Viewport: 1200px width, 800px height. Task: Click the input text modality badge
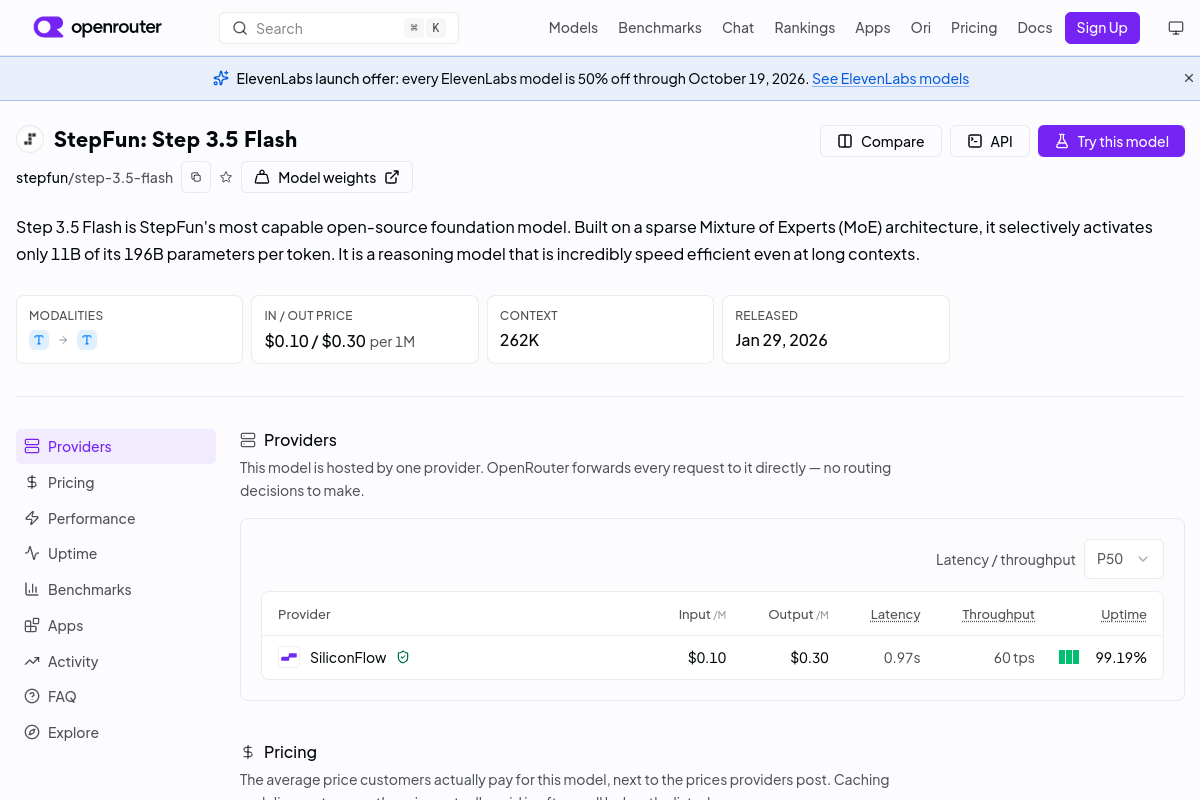pos(39,340)
